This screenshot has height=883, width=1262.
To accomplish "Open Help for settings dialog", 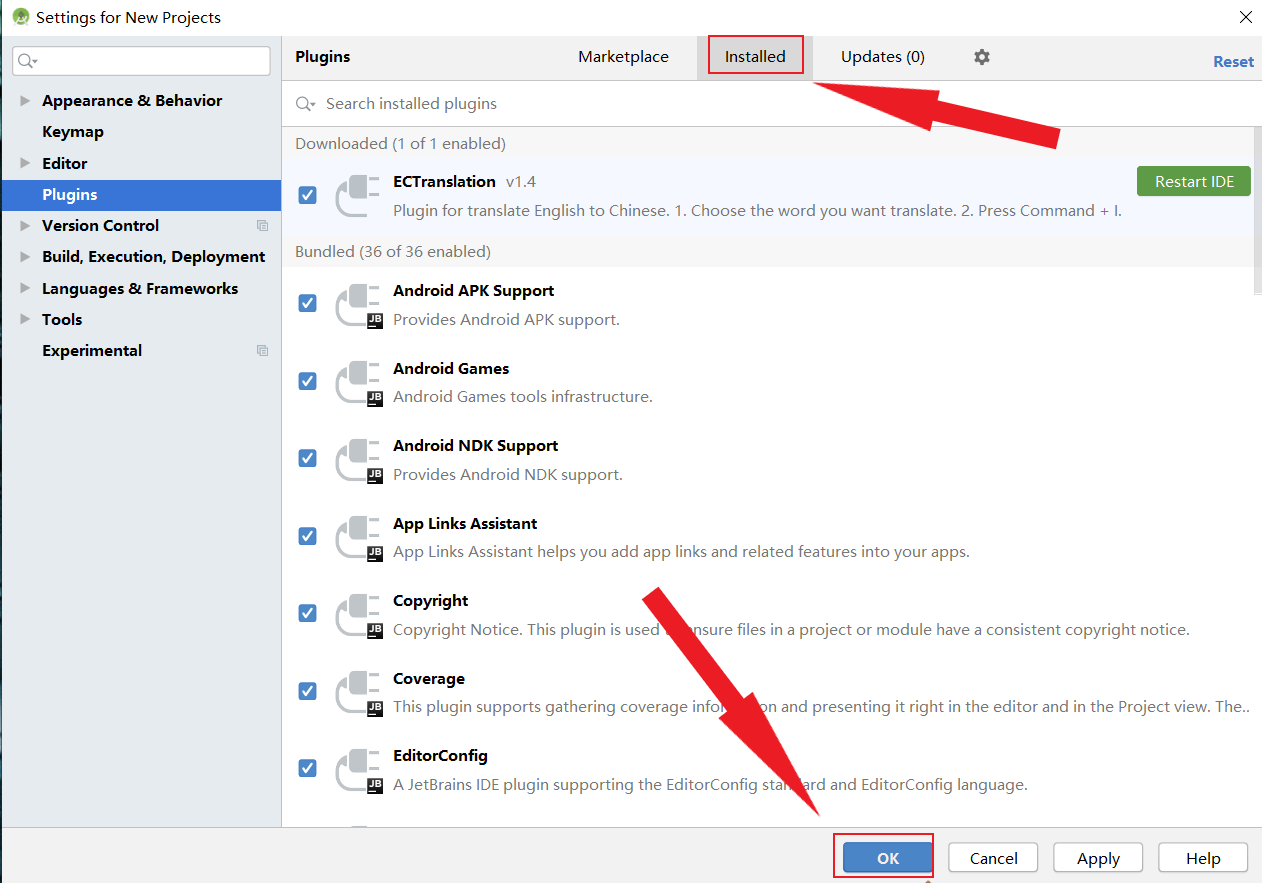I will 1203,858.
